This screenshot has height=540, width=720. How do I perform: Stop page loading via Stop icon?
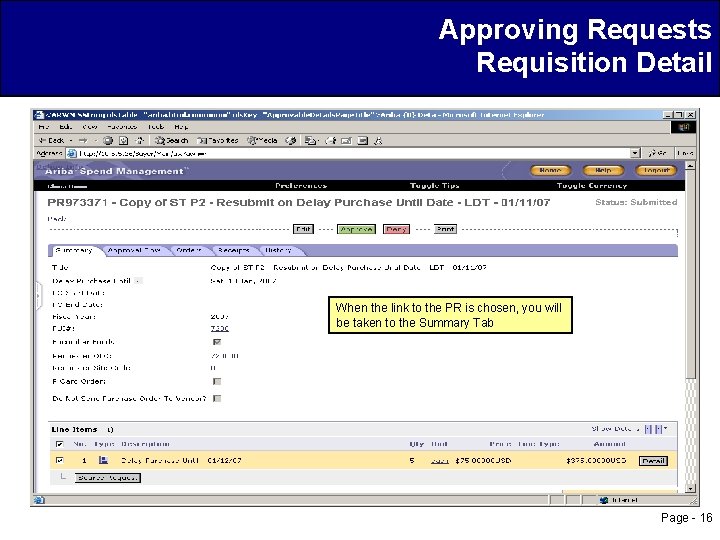point(108,141)
